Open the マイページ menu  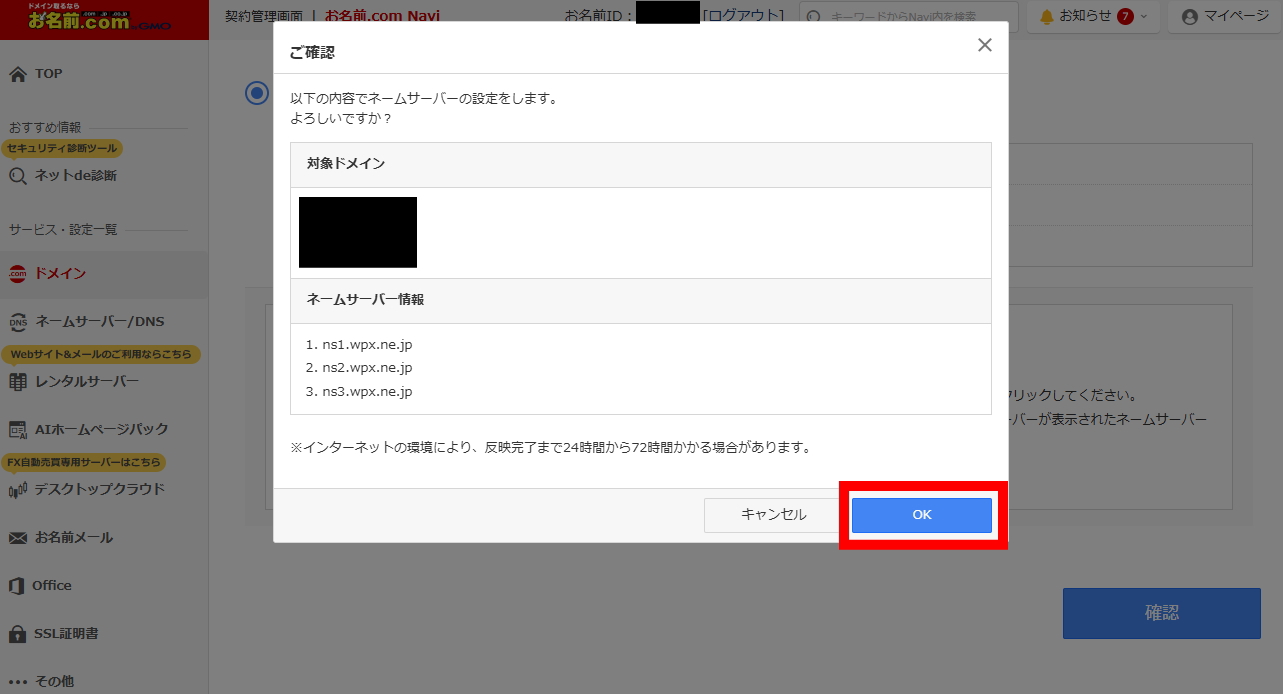point(1225,17)
